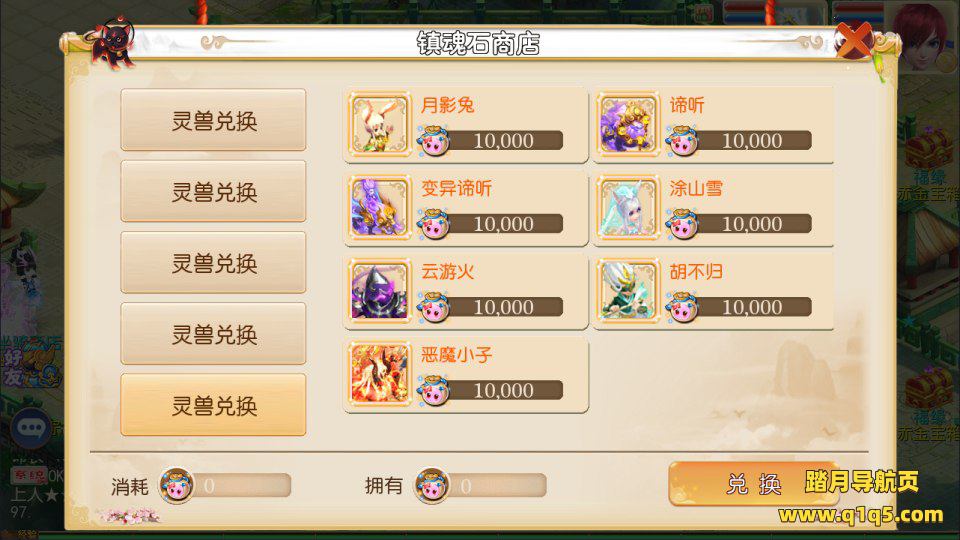The image size is (960, 540).
Task: Open the chat bubble icon
Action: (x=31, y=428)
